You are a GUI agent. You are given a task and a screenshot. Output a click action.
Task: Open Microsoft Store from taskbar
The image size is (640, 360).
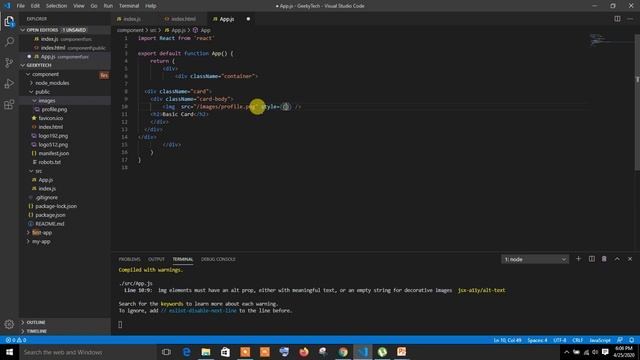225,352
